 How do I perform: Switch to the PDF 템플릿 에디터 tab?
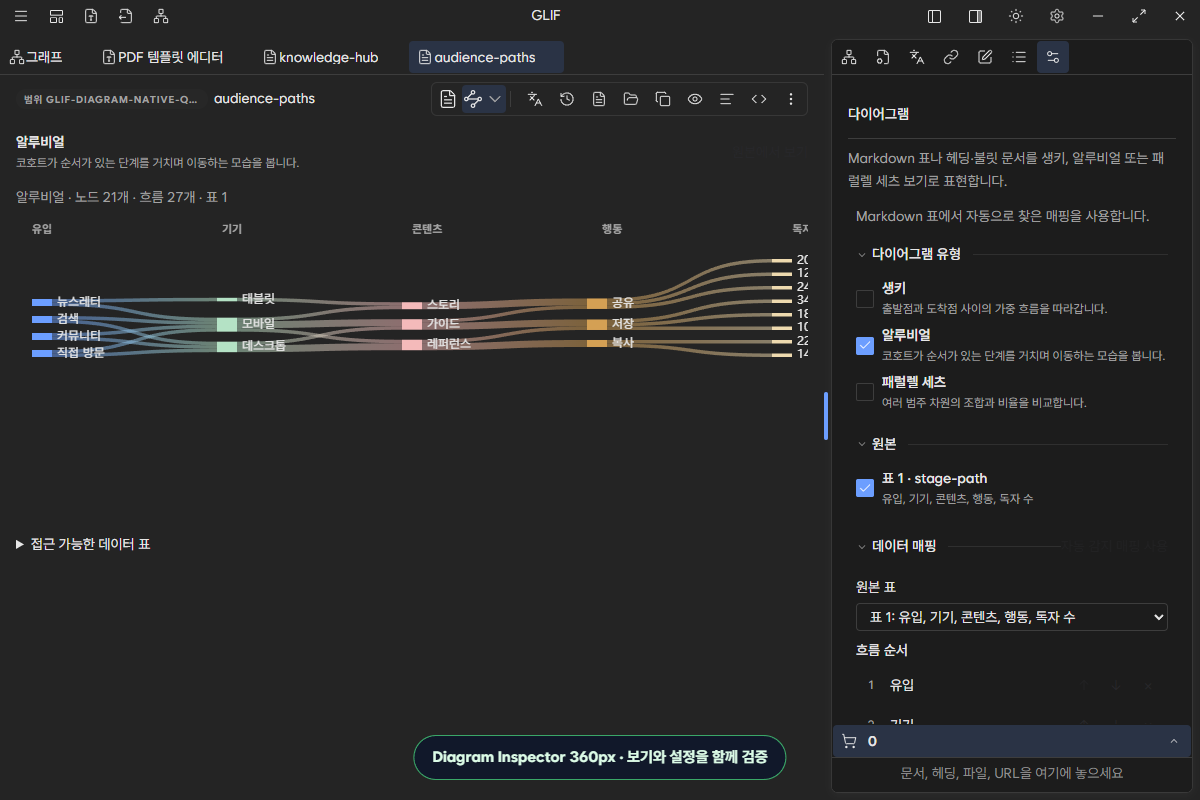pos(163,57)
